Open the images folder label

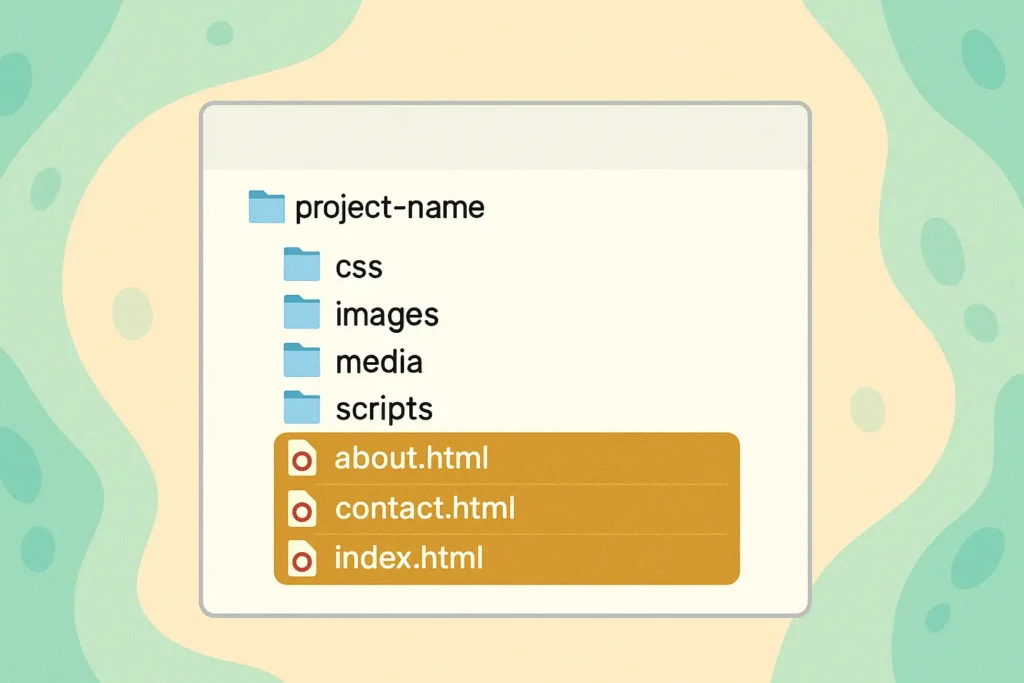pos(387,315)
